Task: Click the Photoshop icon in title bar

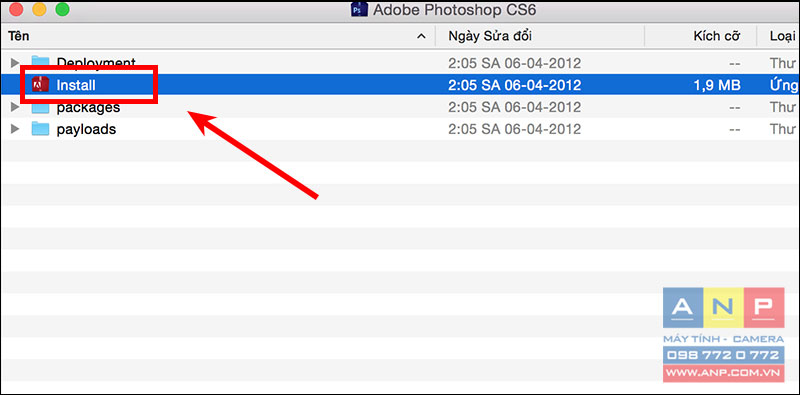Action: click(359, 9)
